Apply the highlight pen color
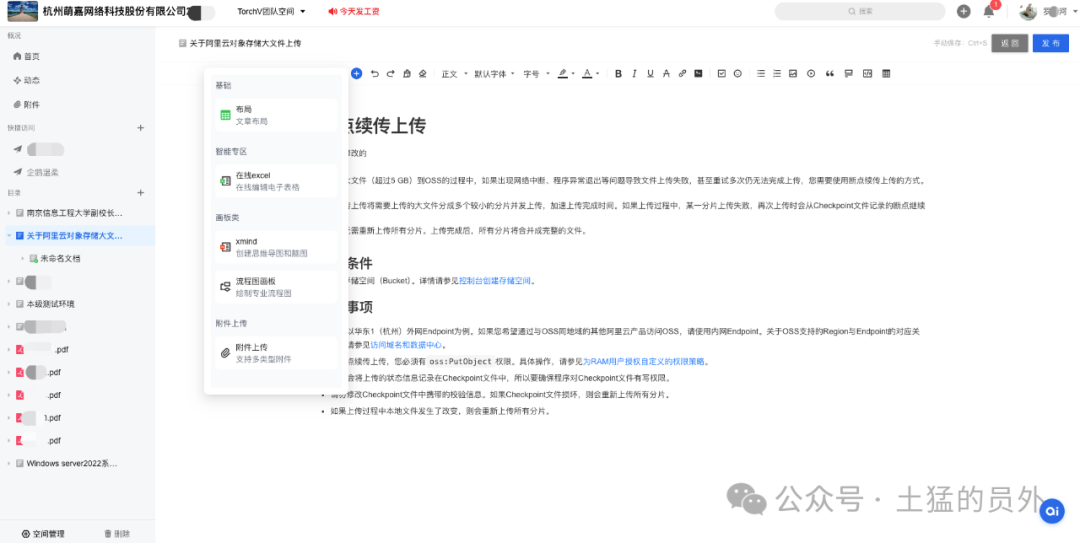 click(x=563, y=74)
